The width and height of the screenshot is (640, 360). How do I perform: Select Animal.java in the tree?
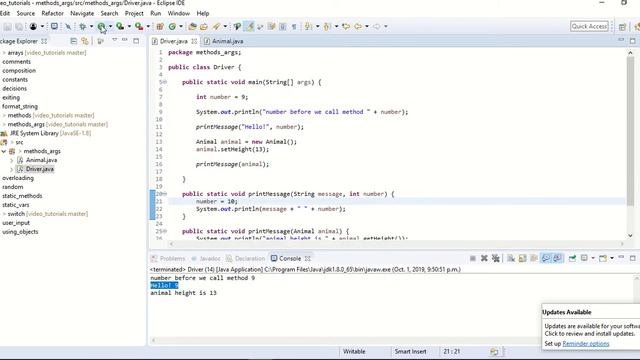tap(41, 160)
